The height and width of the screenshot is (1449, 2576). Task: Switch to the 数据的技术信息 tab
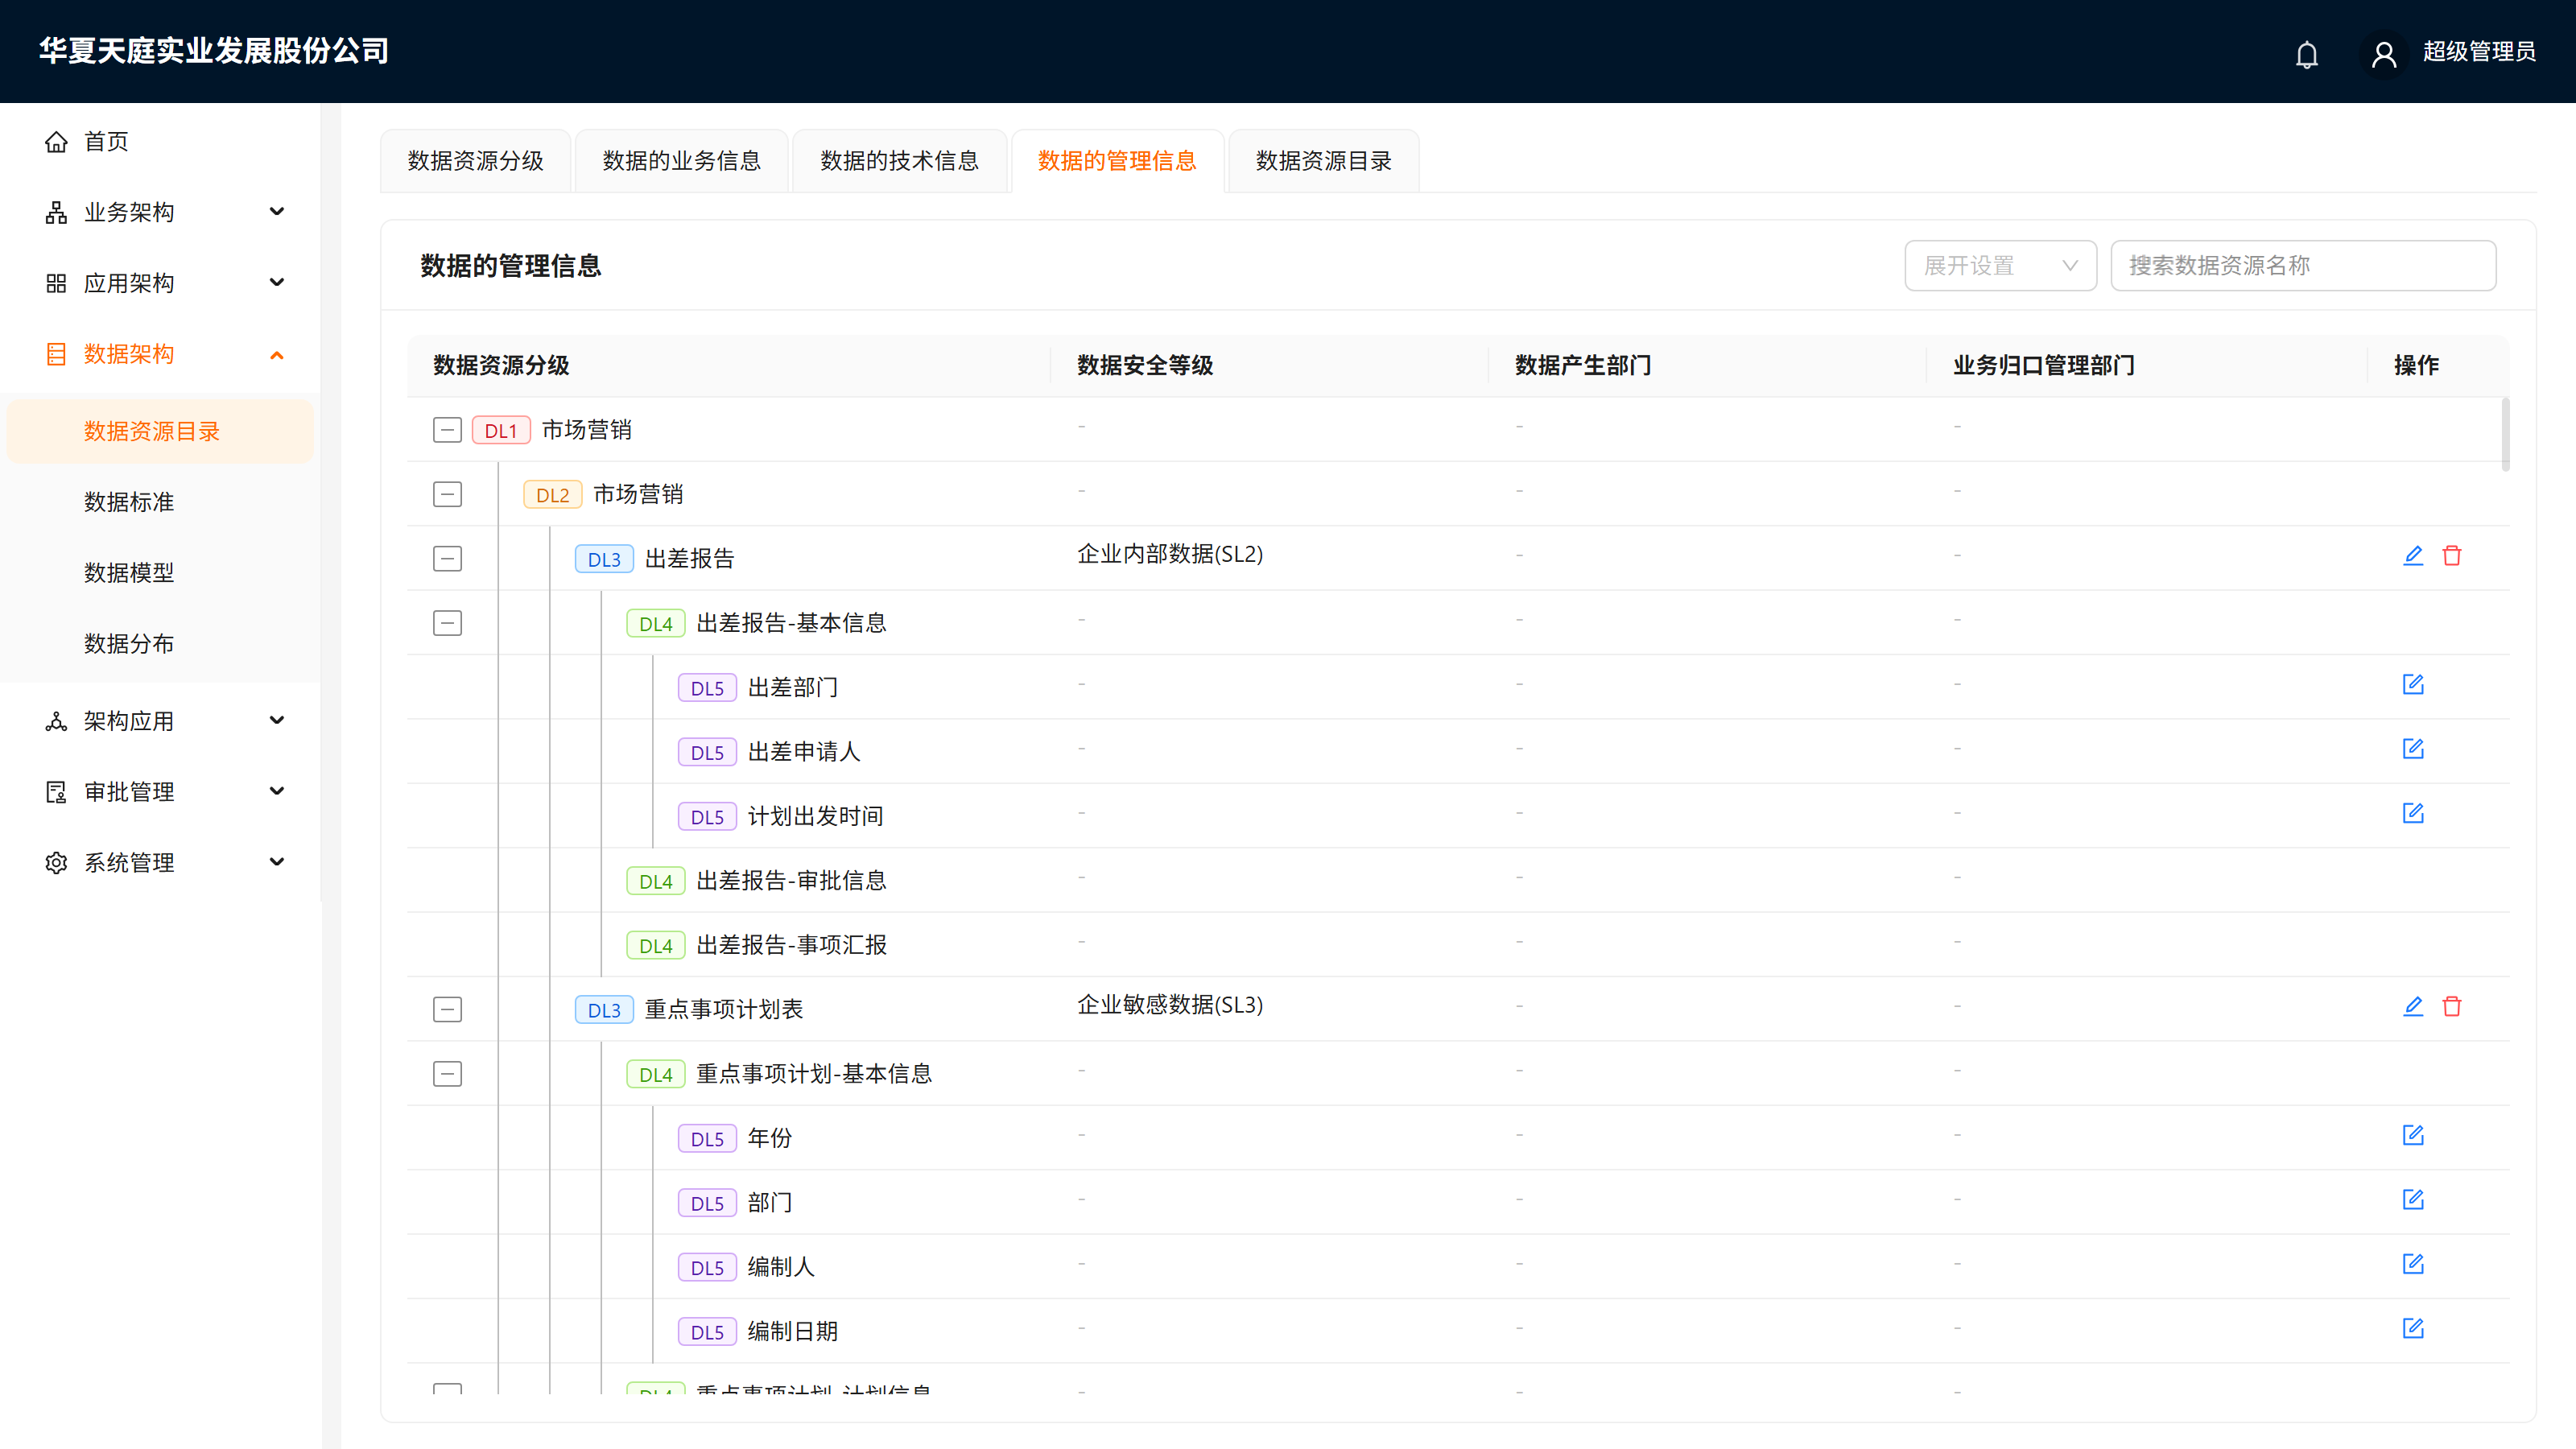tap(899, 161)
